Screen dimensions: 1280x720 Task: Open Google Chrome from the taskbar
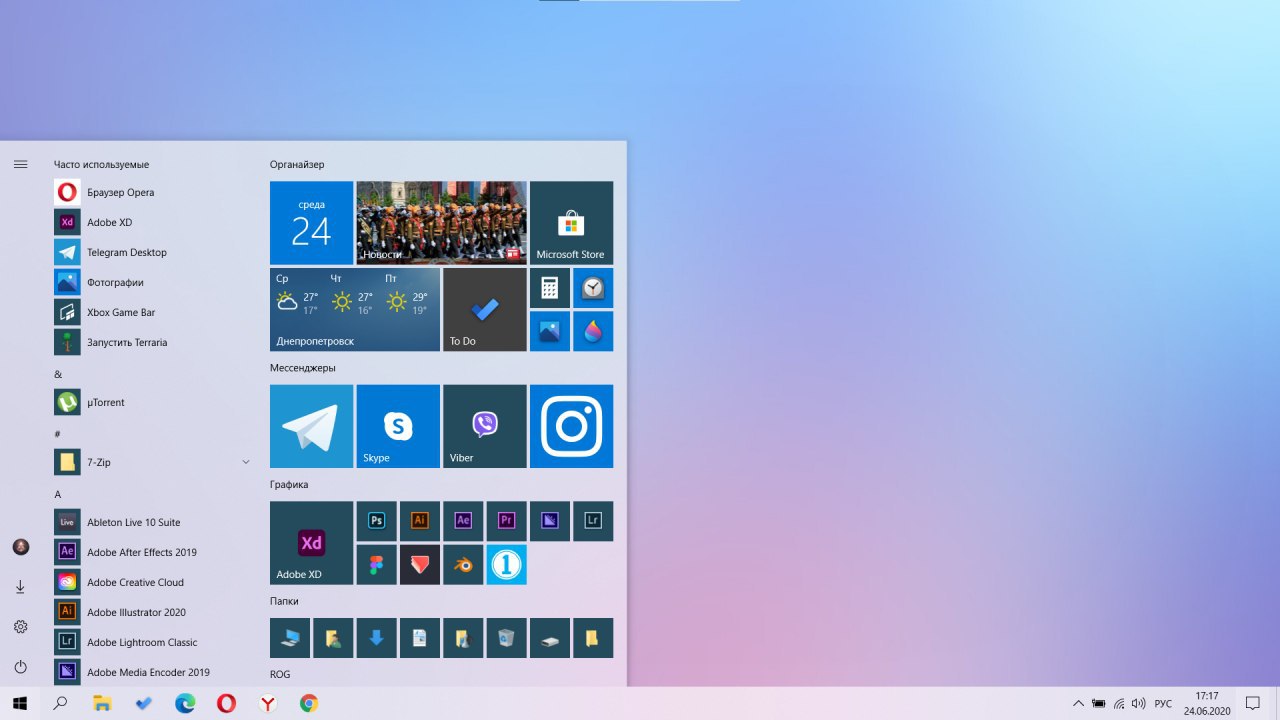coord(309,703)
